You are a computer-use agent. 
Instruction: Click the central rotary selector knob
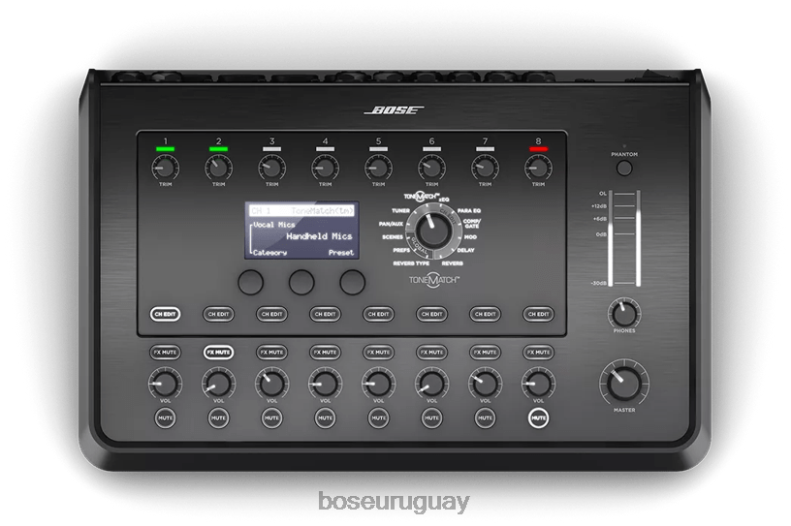coord(433,231)
